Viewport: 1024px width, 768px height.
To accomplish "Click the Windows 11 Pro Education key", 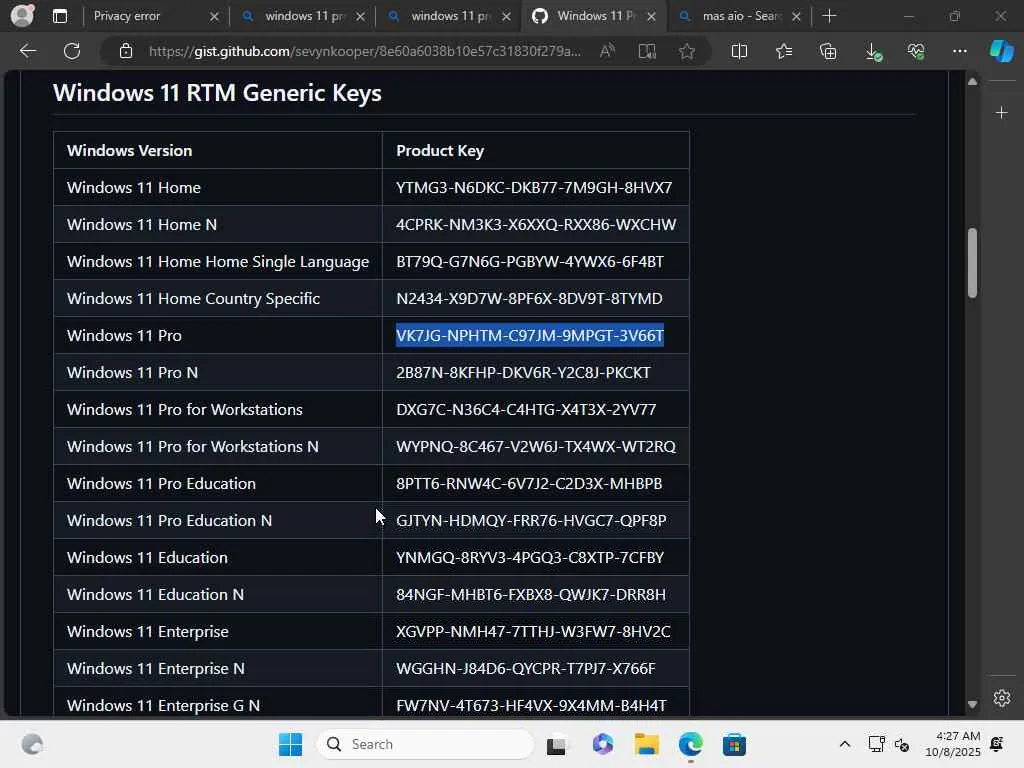I will (x=529, y=484).
